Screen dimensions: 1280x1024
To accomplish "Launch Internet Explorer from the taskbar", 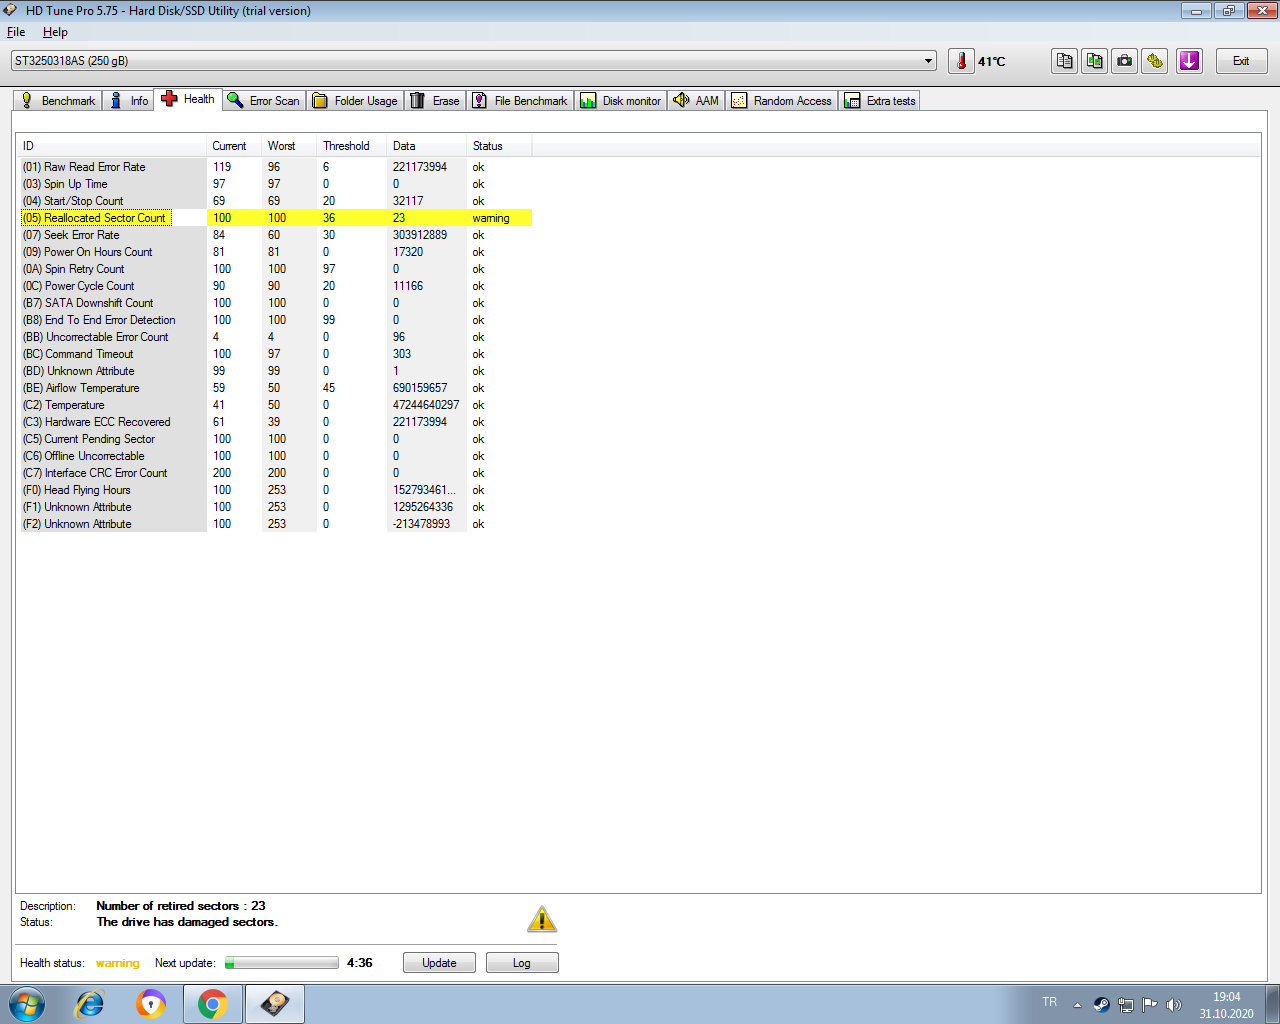I will coord(90,1004).
